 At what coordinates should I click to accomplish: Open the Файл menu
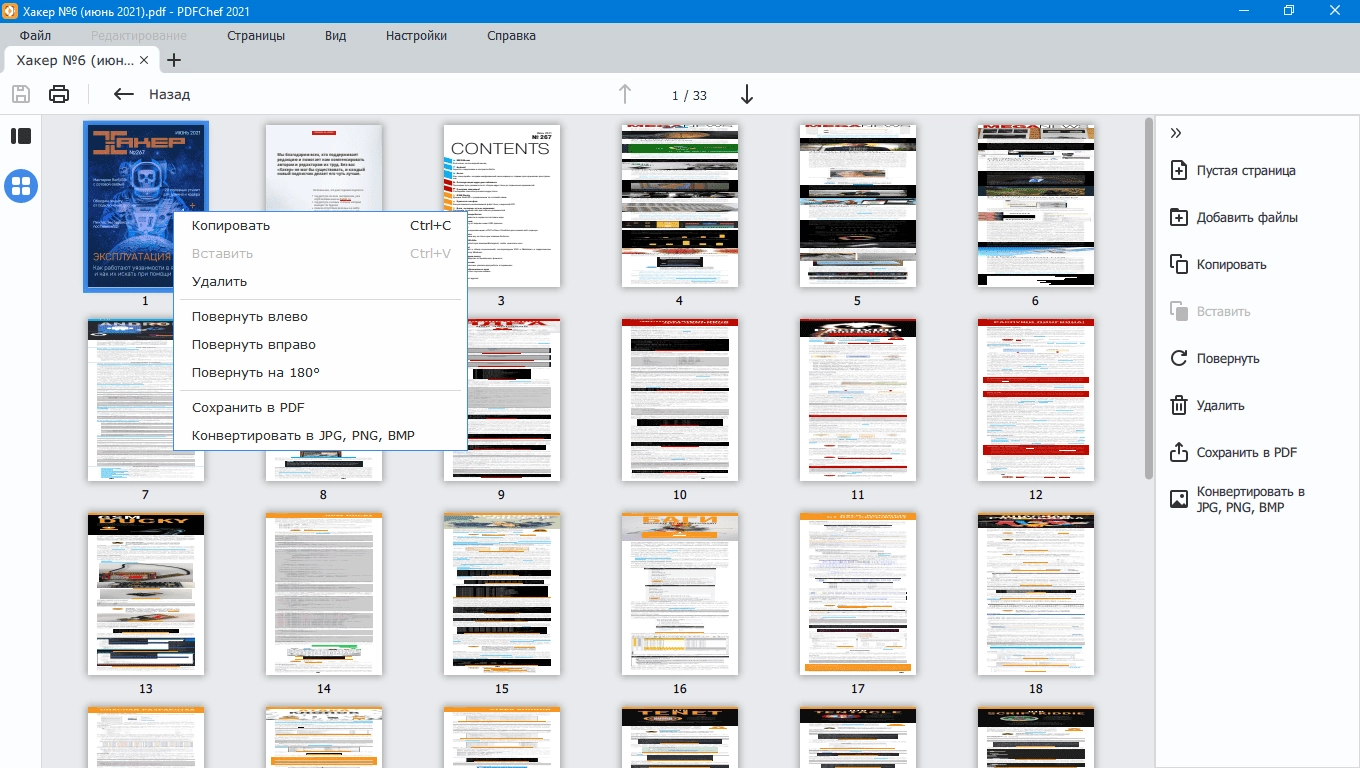click(x=35, y=35)
